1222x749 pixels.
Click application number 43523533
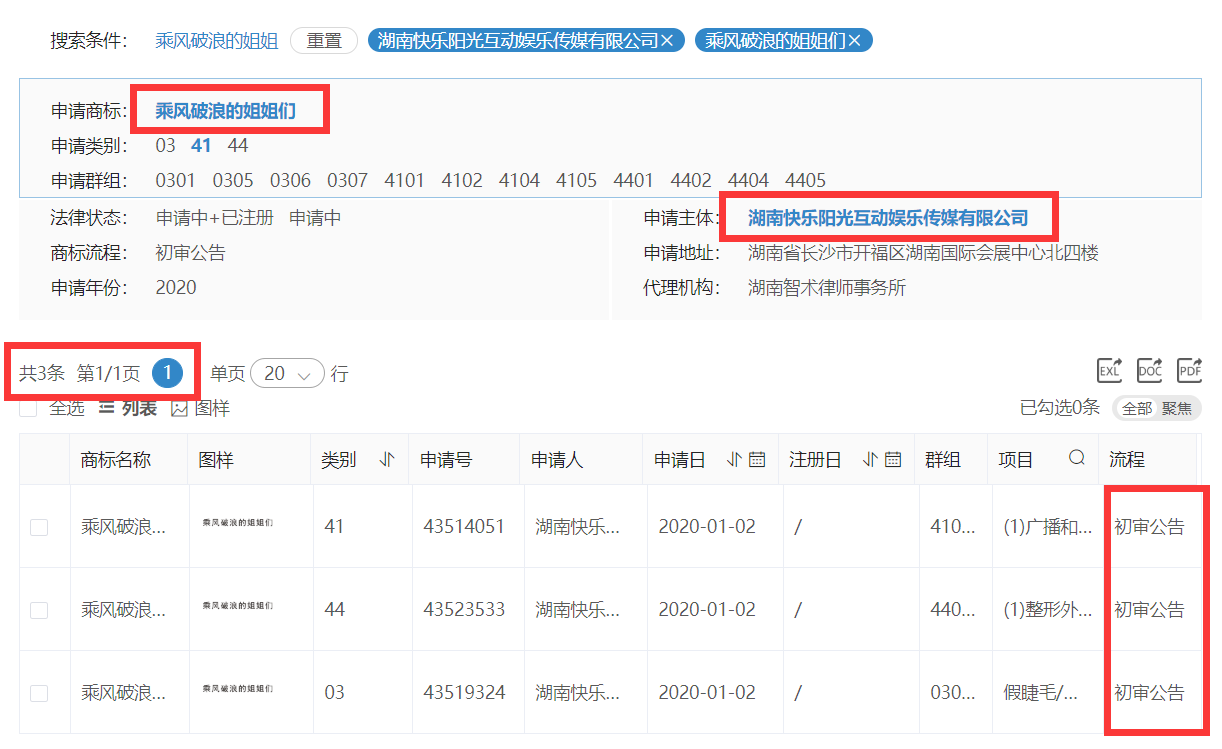[464, 610]
